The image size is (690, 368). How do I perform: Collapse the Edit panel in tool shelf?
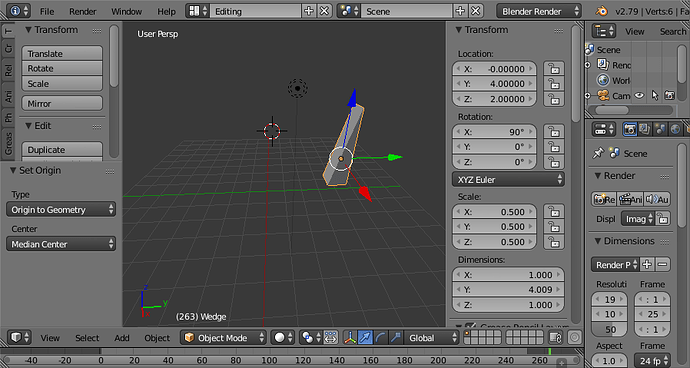click(28, 126)
